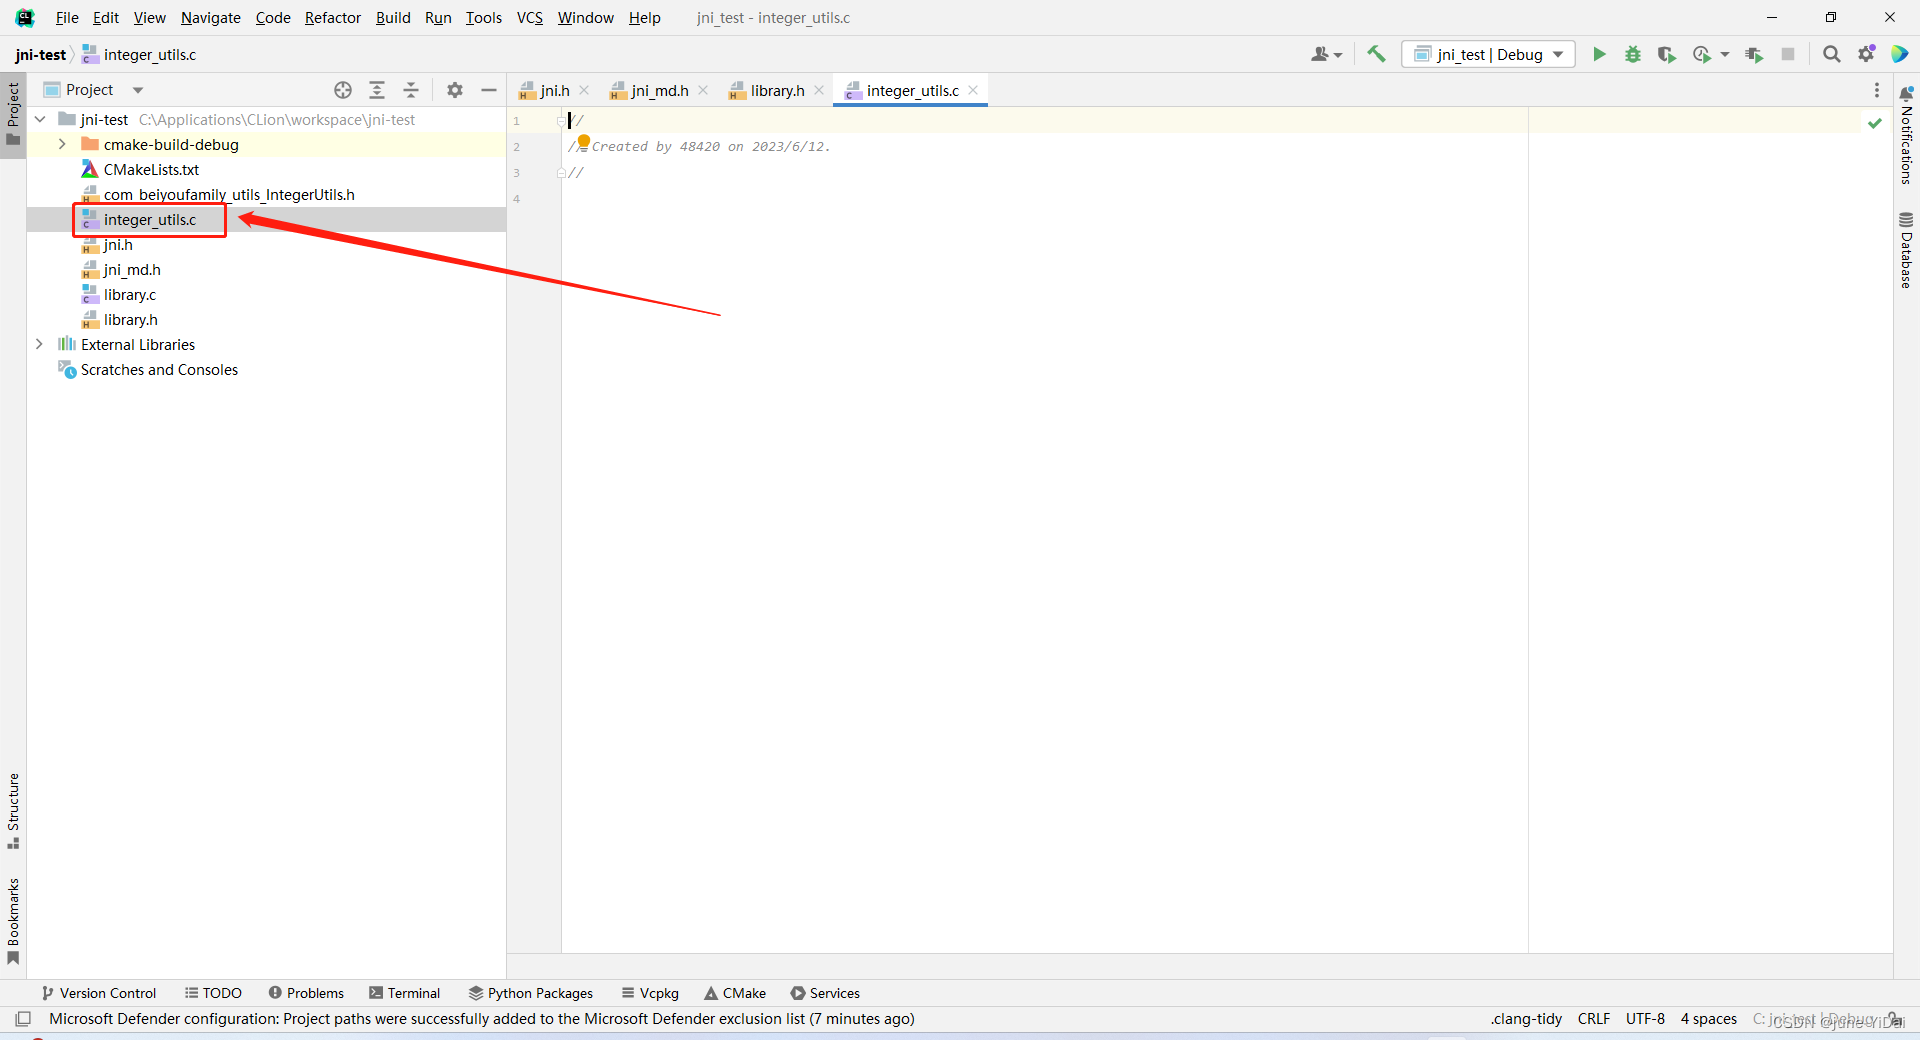
Task: Toggle the Project sidebar stripe button
Action: click(x=13, y=114)
